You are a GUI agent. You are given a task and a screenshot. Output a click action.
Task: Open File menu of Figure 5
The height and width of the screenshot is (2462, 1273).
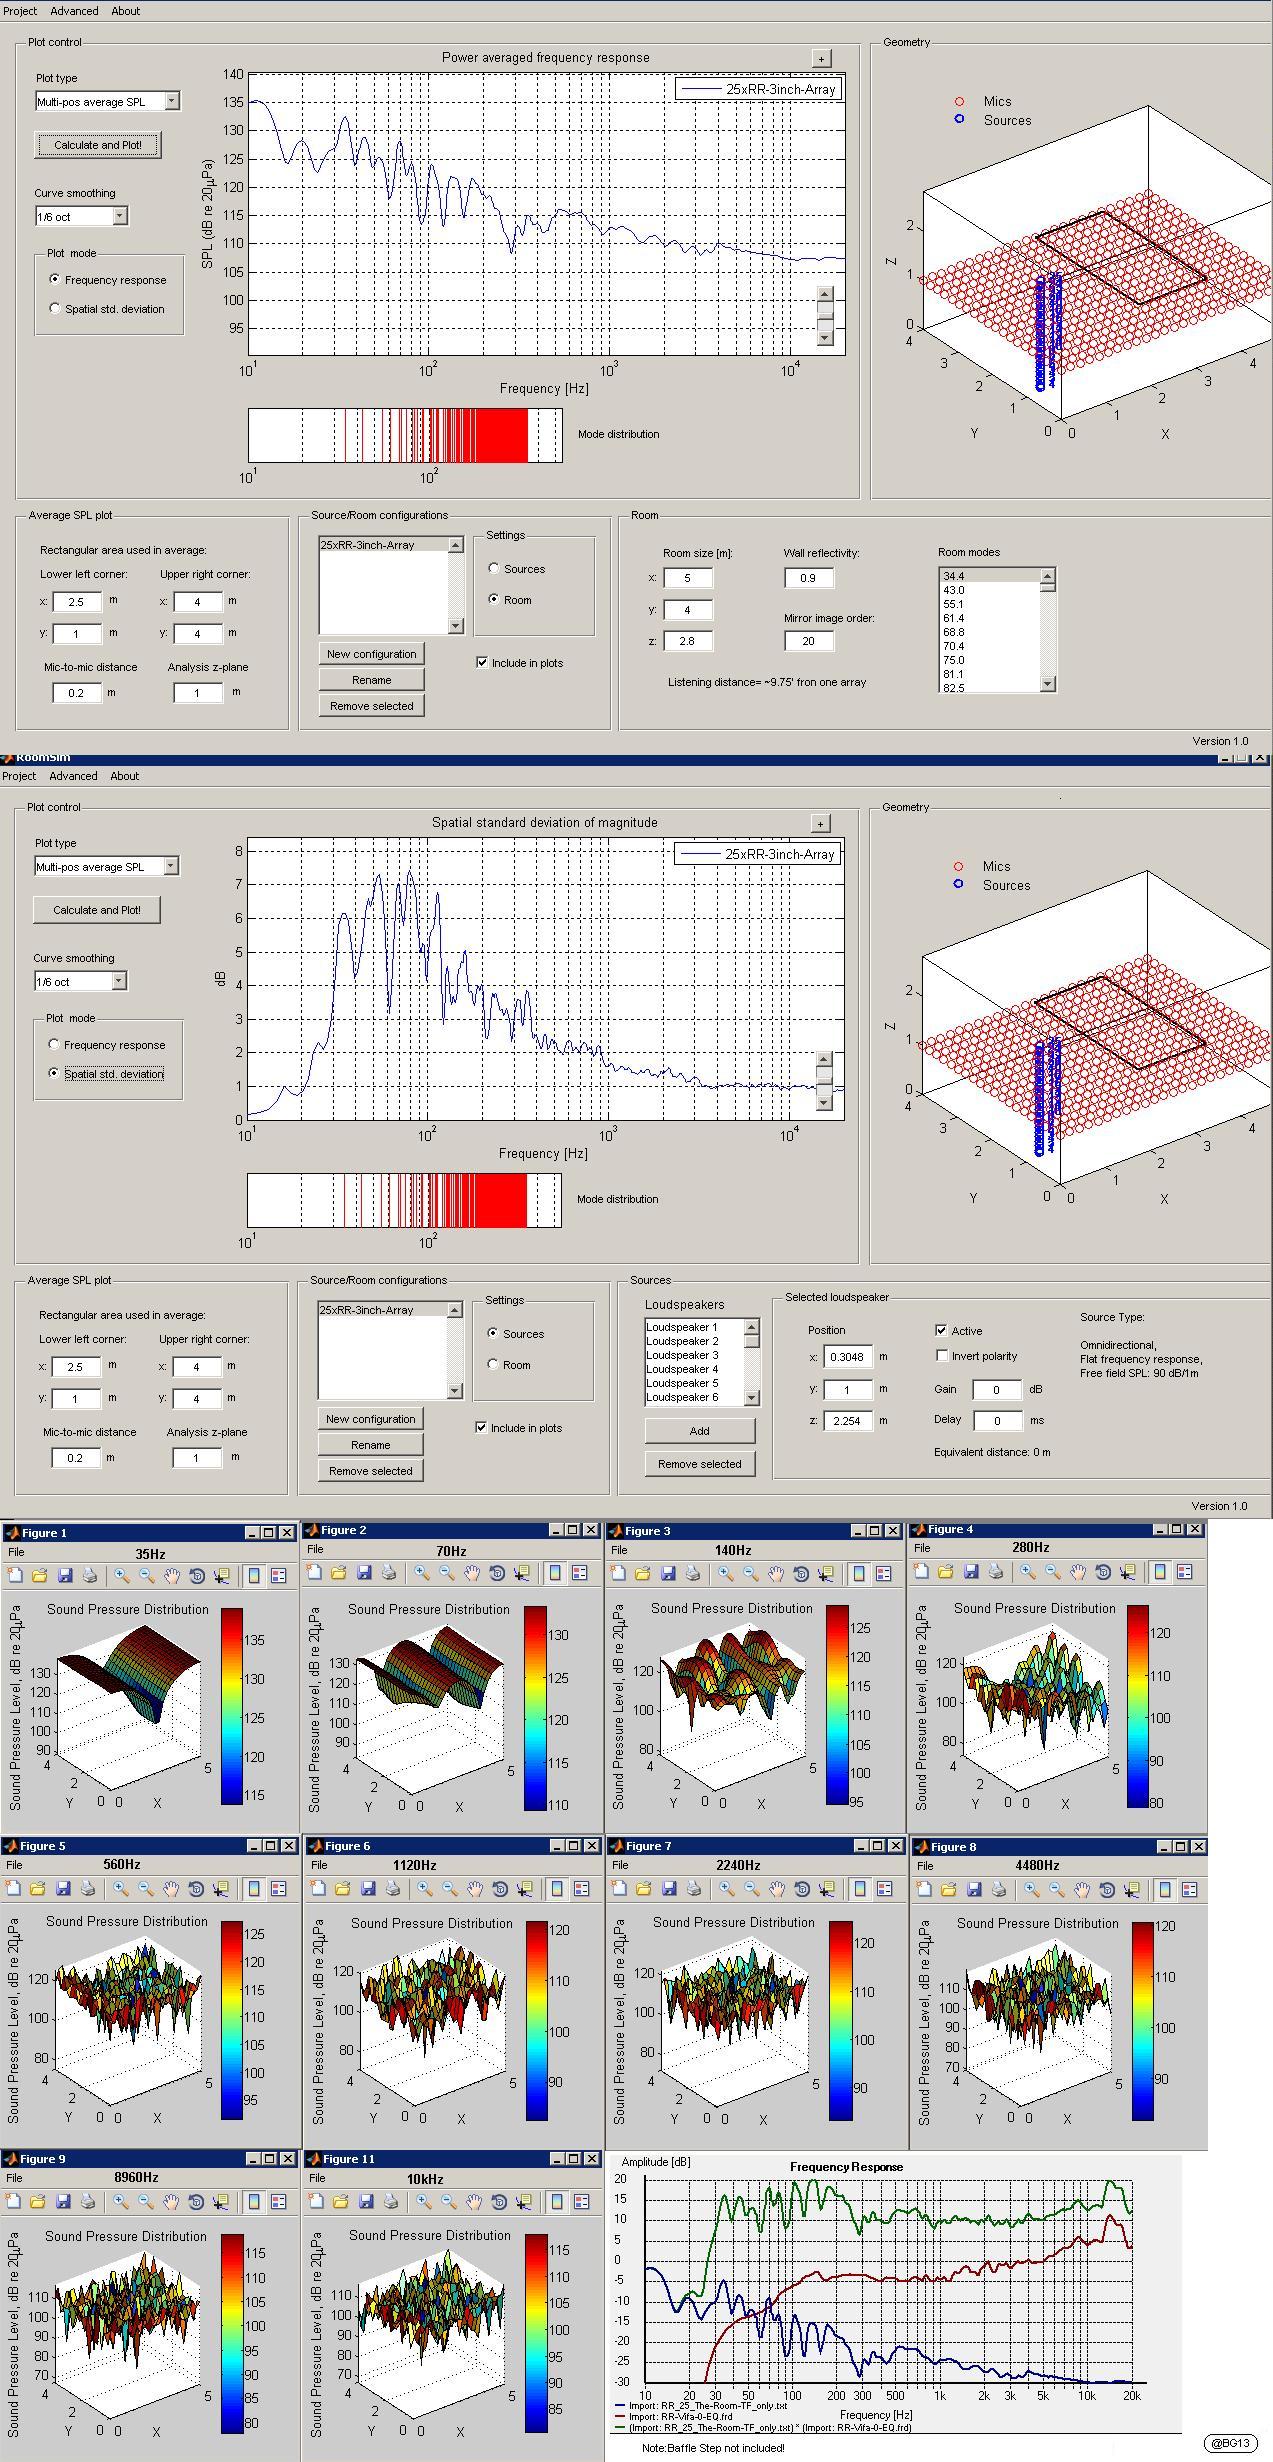[14, 1865]
